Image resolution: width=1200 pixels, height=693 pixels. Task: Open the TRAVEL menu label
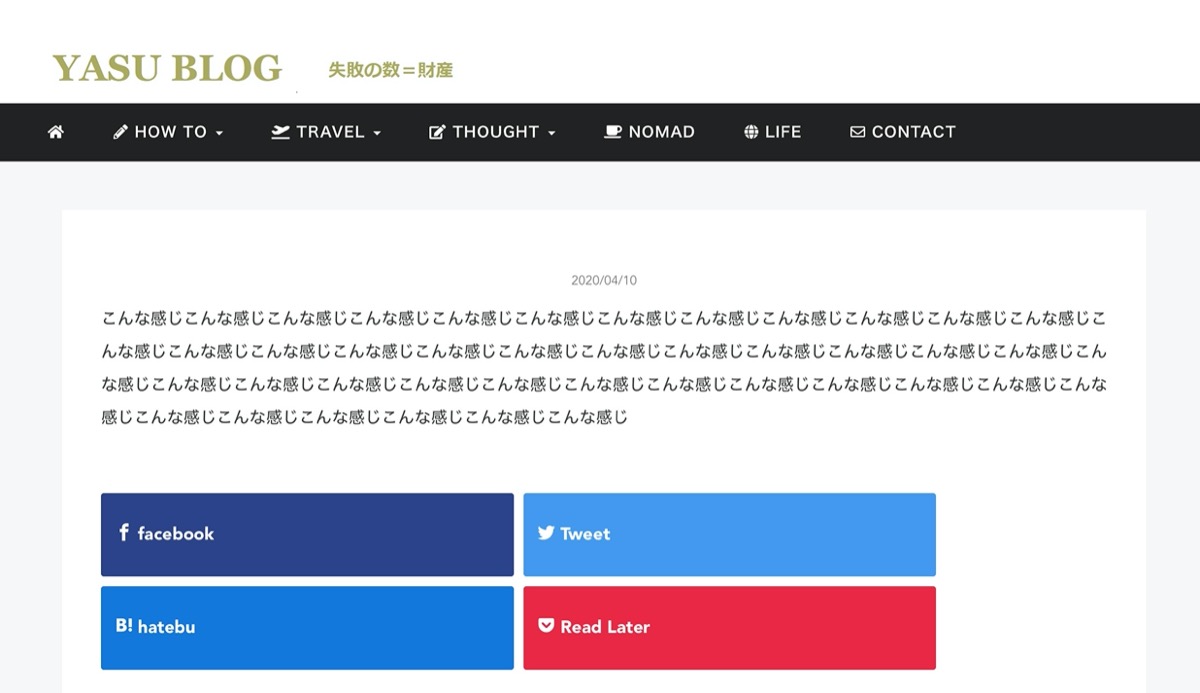coord(331,132)
